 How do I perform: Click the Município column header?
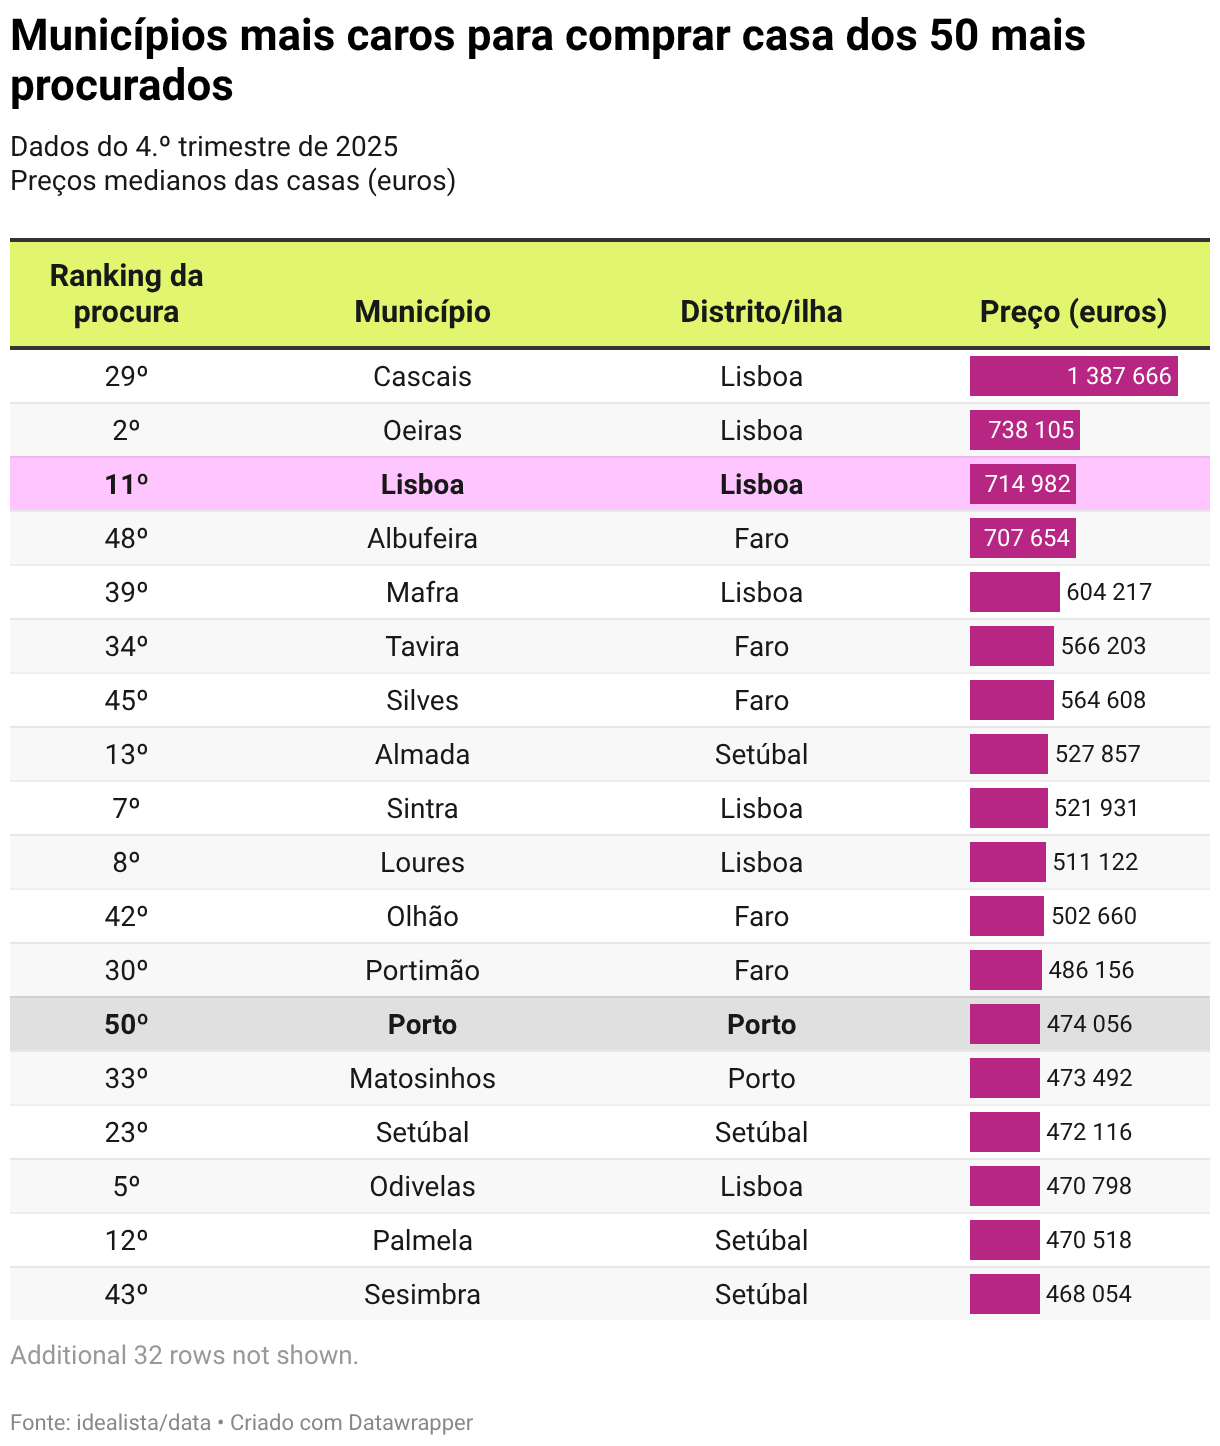[422, 311]
